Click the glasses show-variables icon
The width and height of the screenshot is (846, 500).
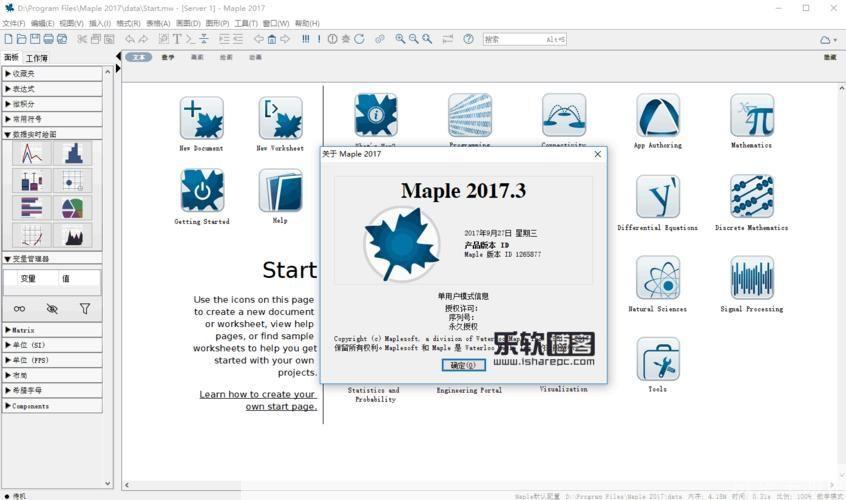[x=19, y=309]
